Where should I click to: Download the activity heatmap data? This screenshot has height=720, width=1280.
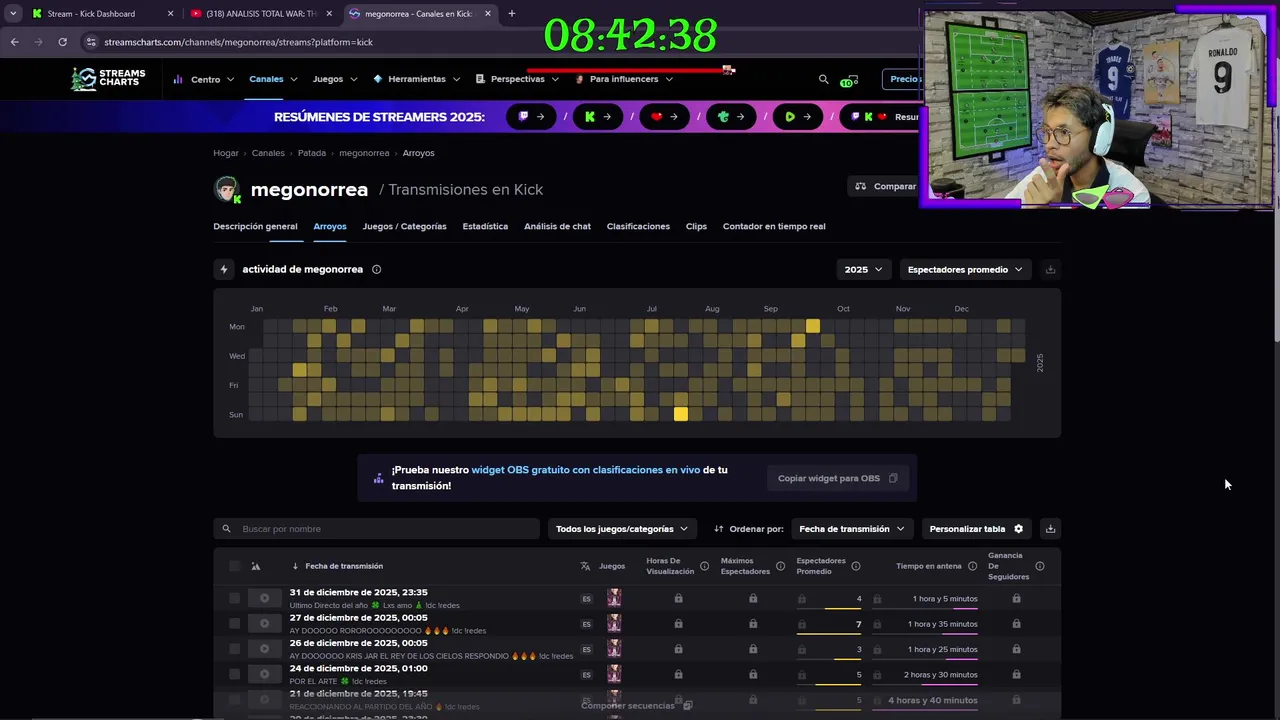tap(1050, 269)
